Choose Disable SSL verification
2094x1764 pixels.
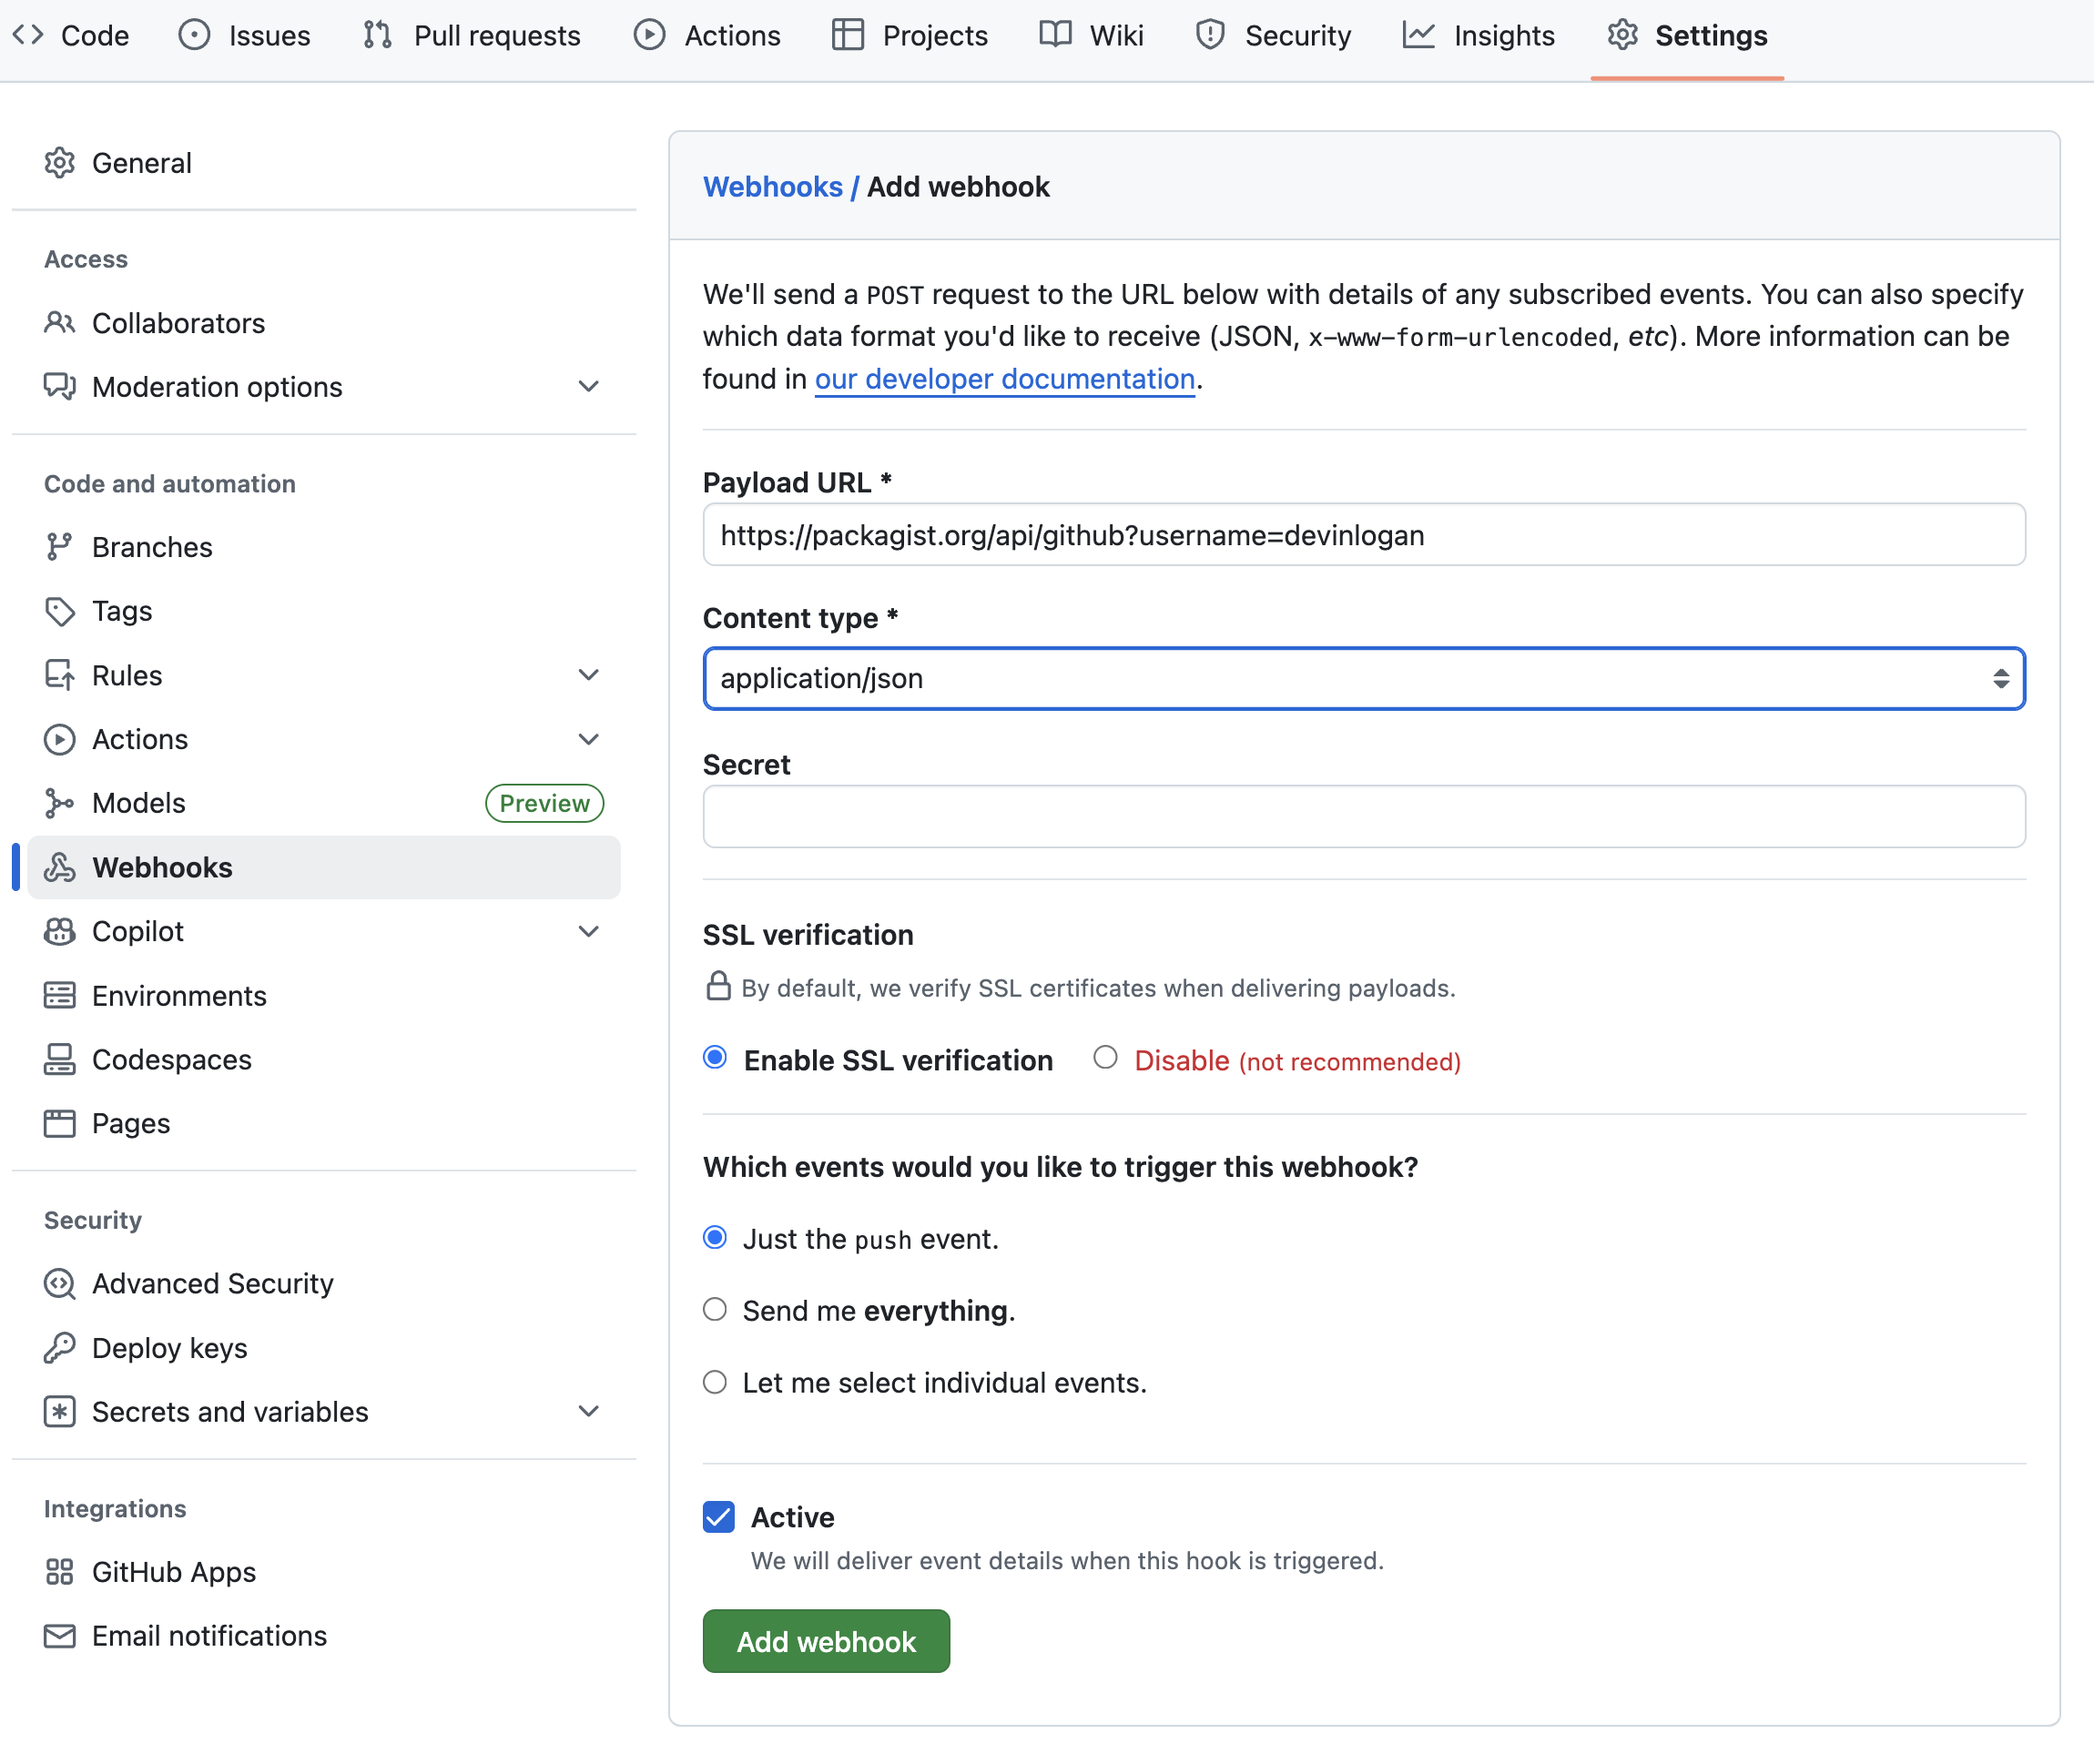1105,1059
